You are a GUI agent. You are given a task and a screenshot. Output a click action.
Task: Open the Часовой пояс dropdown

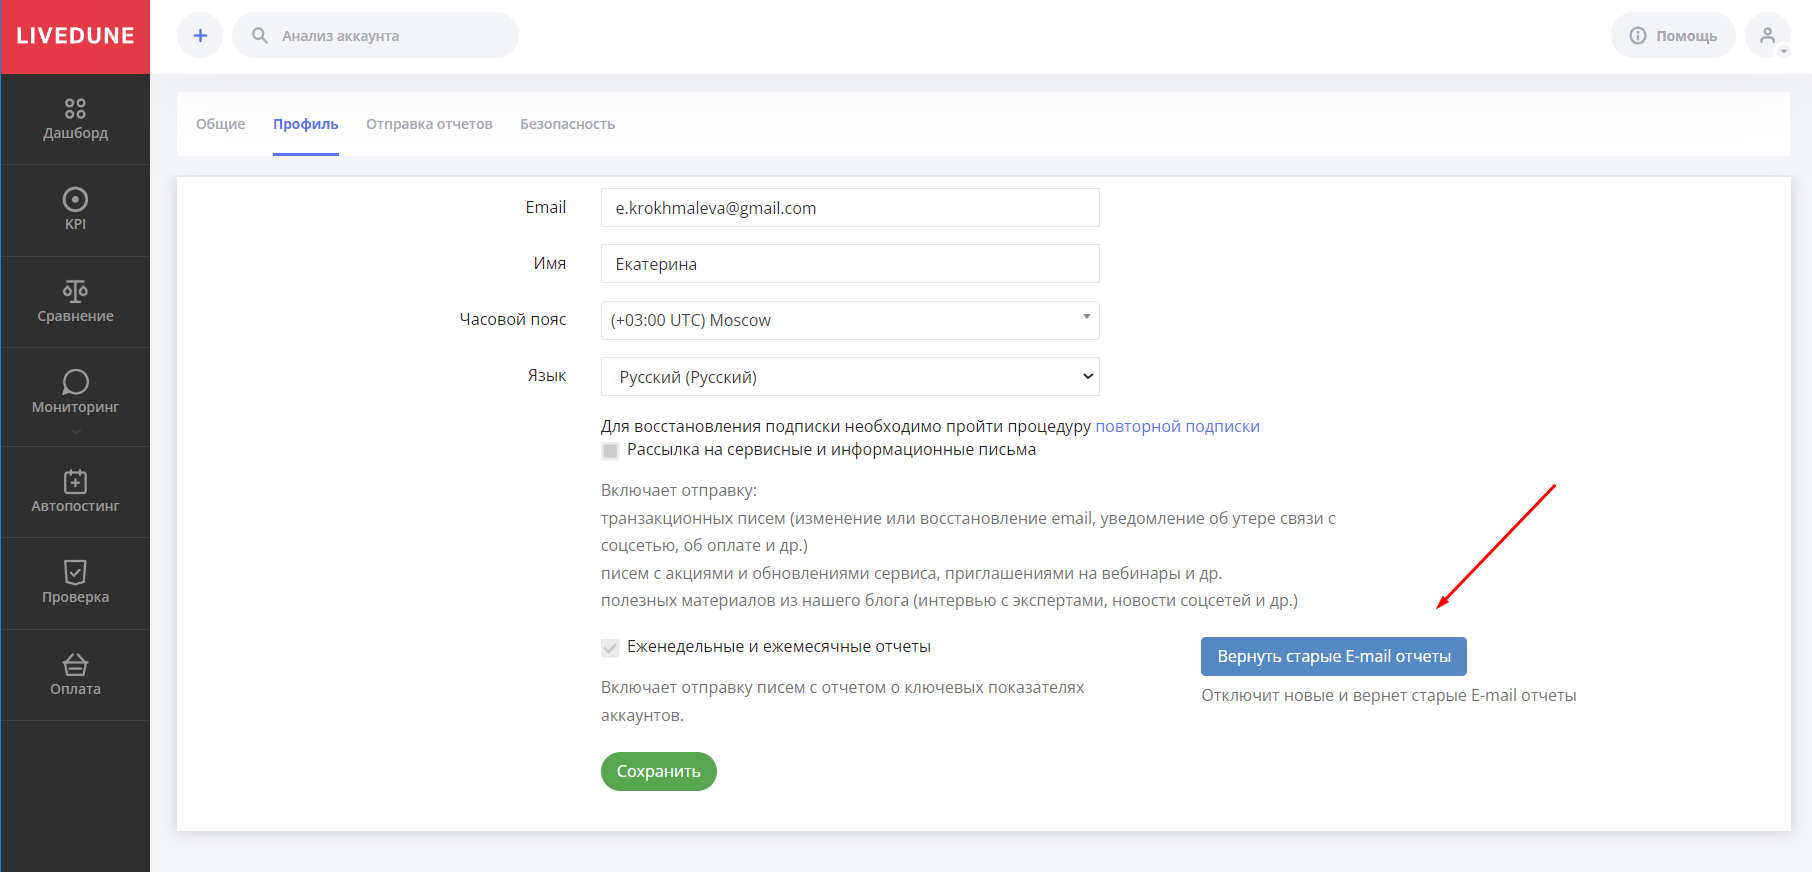point(850,320)
